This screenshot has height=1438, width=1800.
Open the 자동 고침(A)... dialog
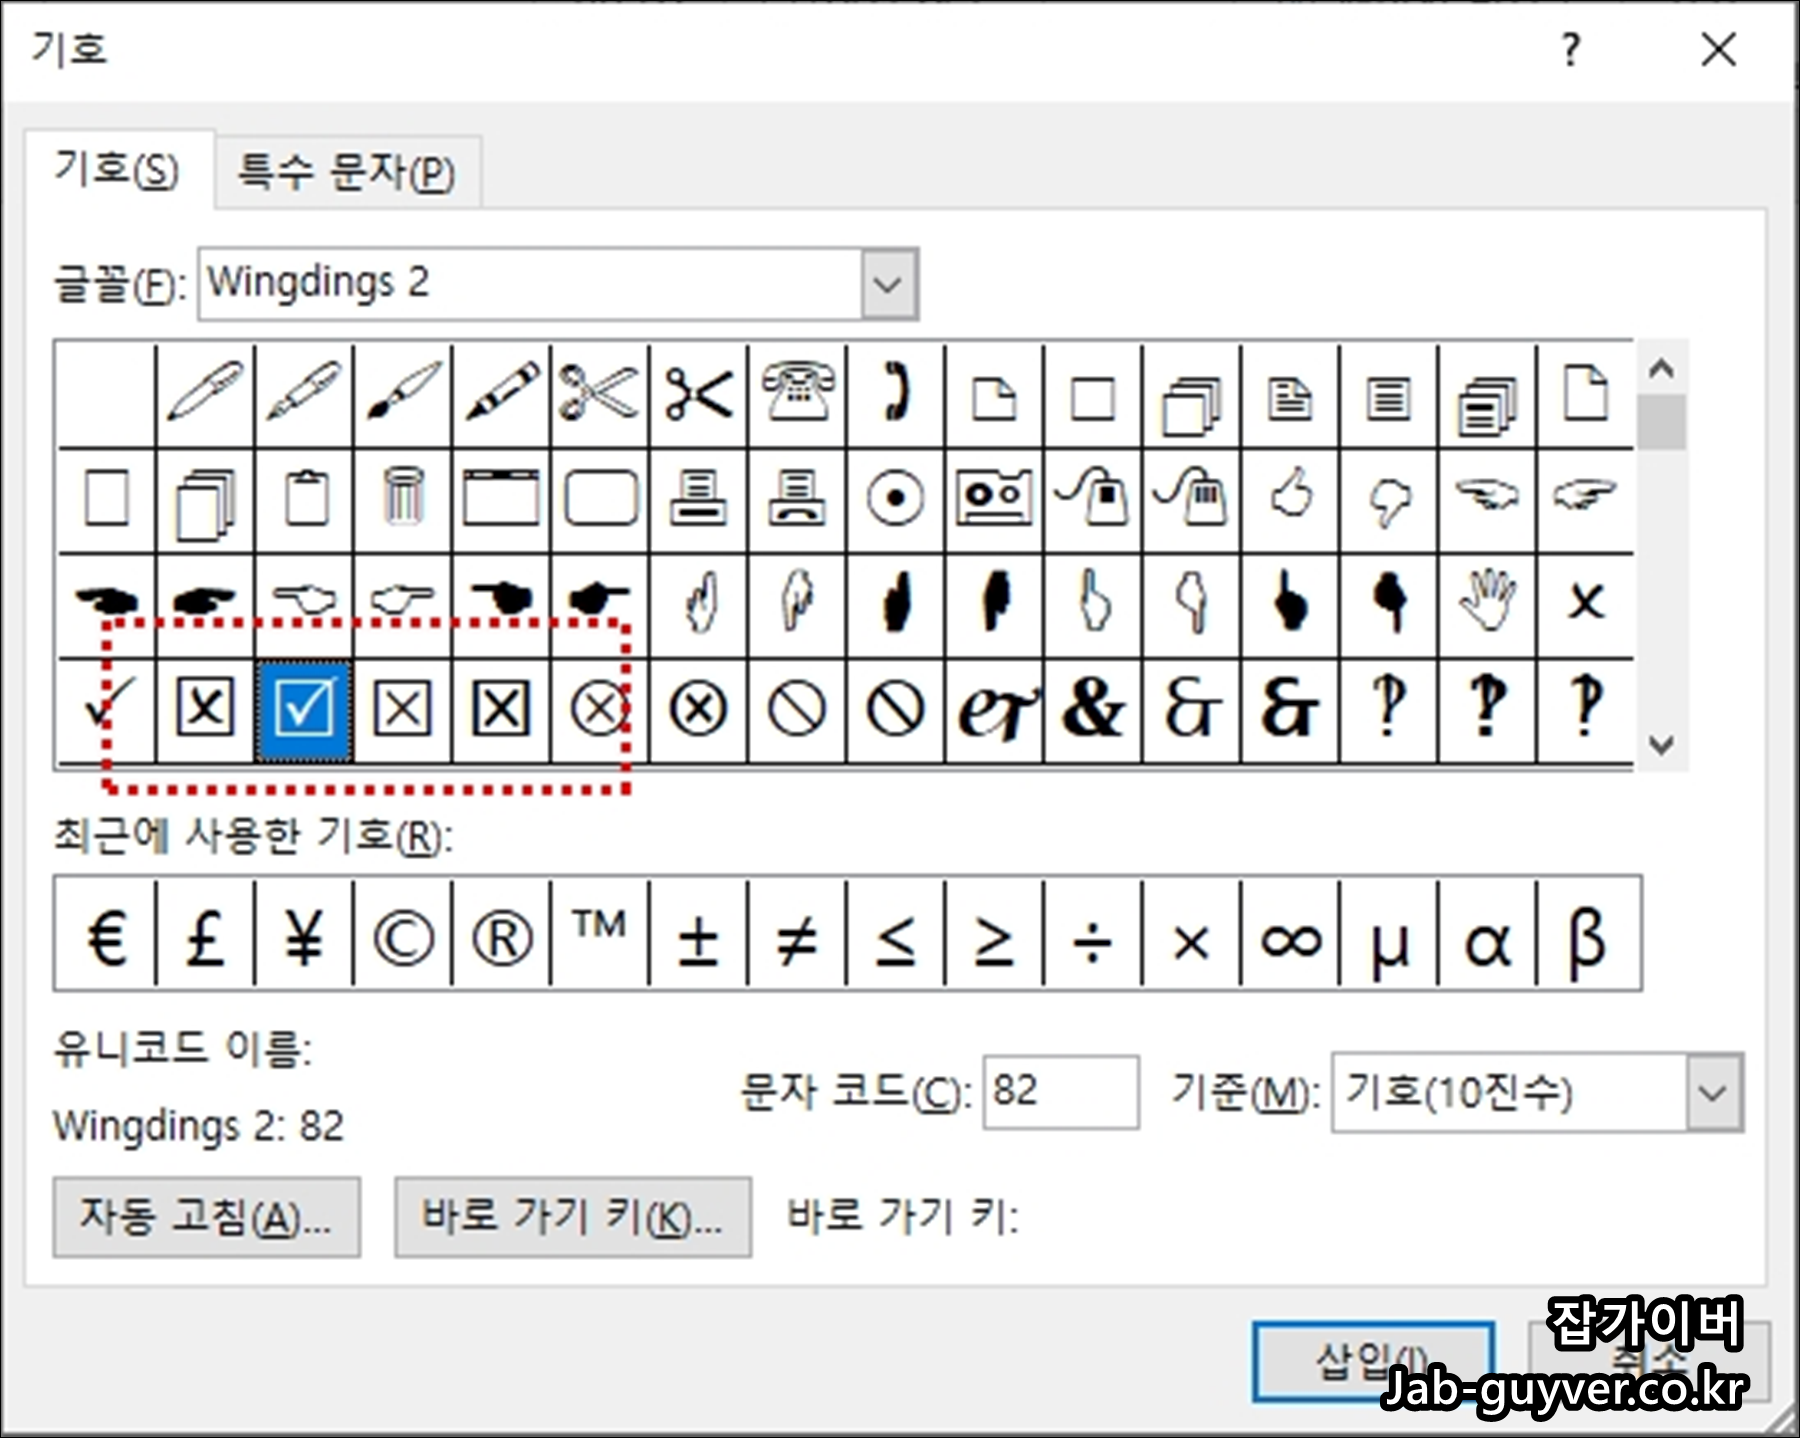coord(206,1217)
